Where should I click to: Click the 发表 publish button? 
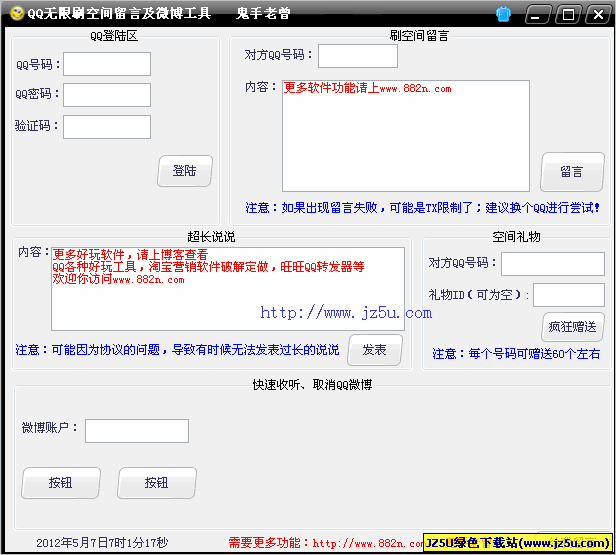tap(375, 350)
